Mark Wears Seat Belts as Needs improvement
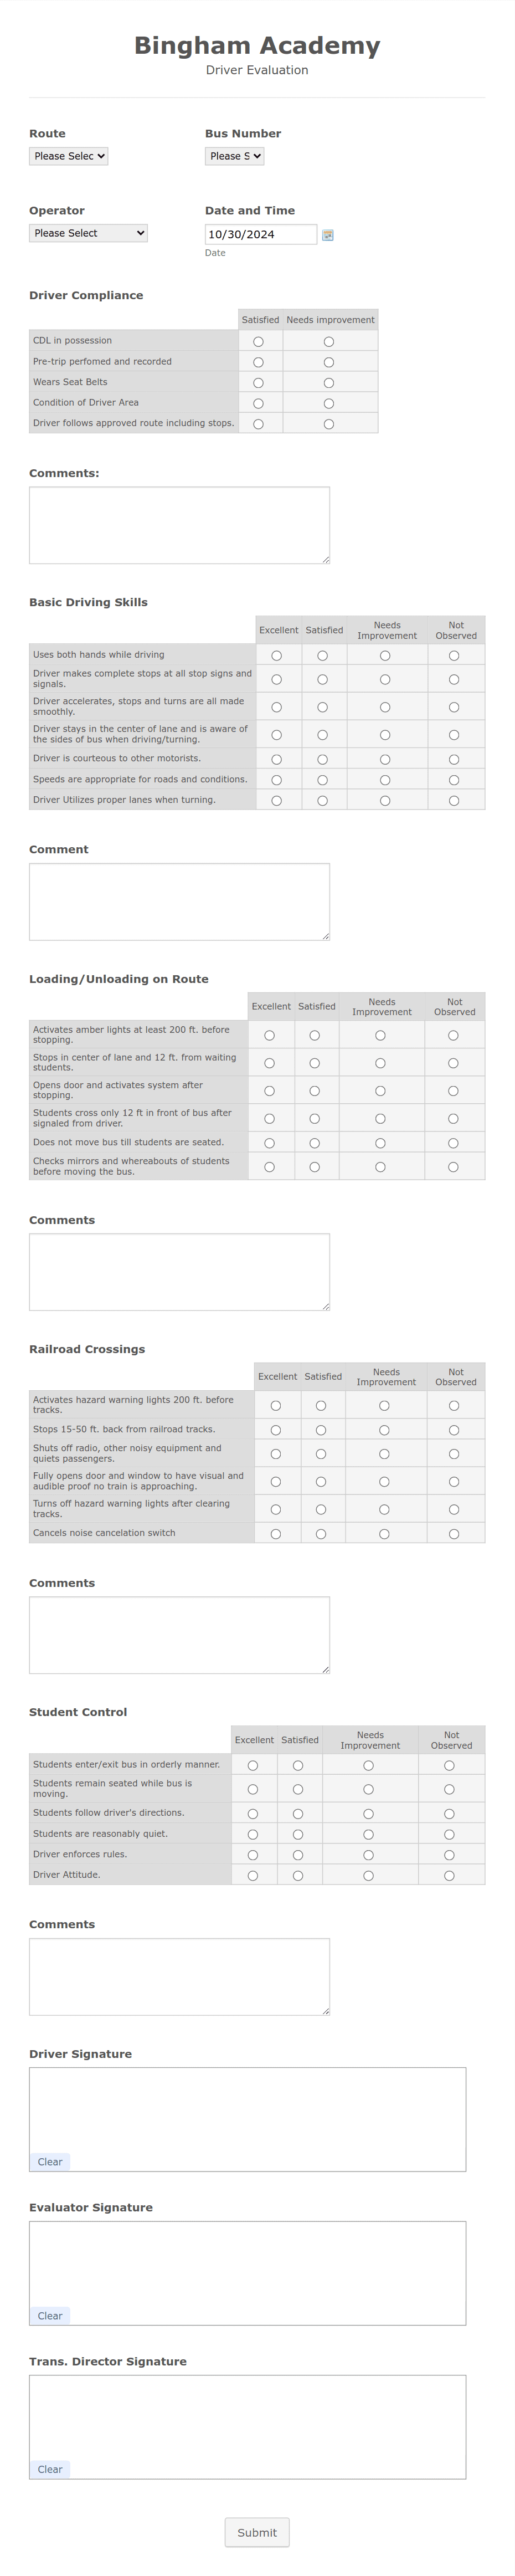Screen dimensions: 515x2576 tap(330, 382)
